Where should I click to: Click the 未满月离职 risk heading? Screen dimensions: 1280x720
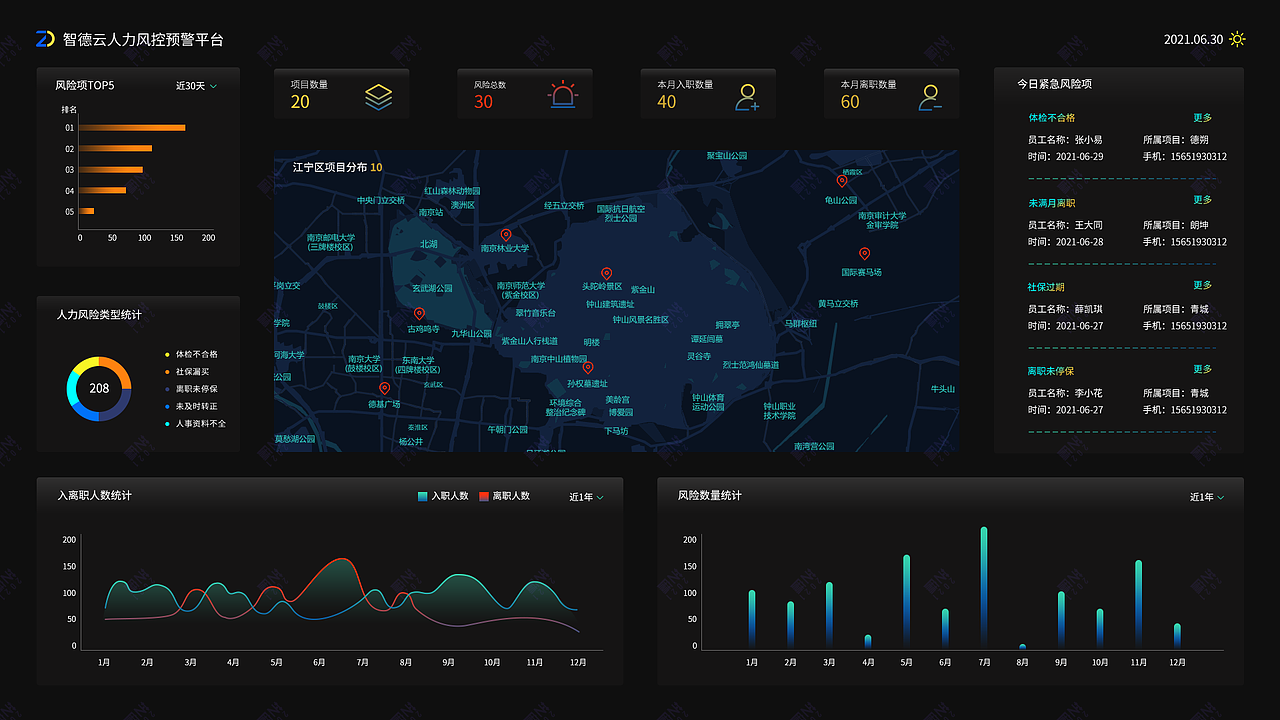pyautogui.click(x=1052, y=203)
